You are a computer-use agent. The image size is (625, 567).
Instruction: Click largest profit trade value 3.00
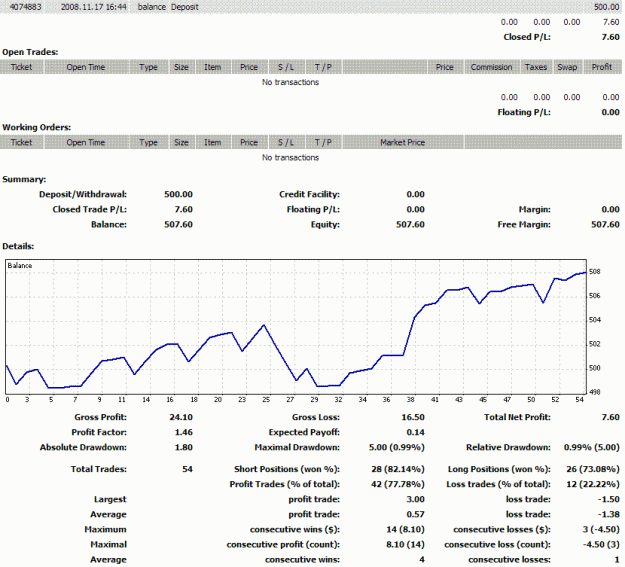tap(416, 500)
